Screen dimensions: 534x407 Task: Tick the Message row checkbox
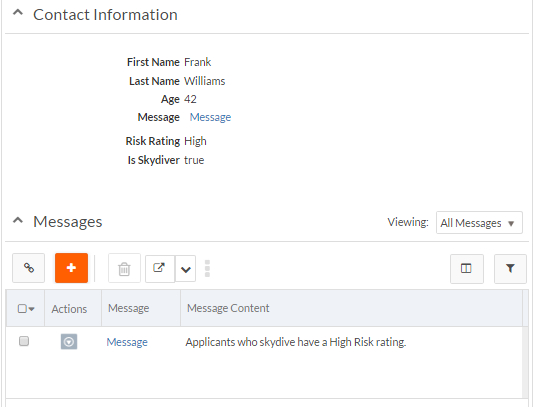(24, 341)
